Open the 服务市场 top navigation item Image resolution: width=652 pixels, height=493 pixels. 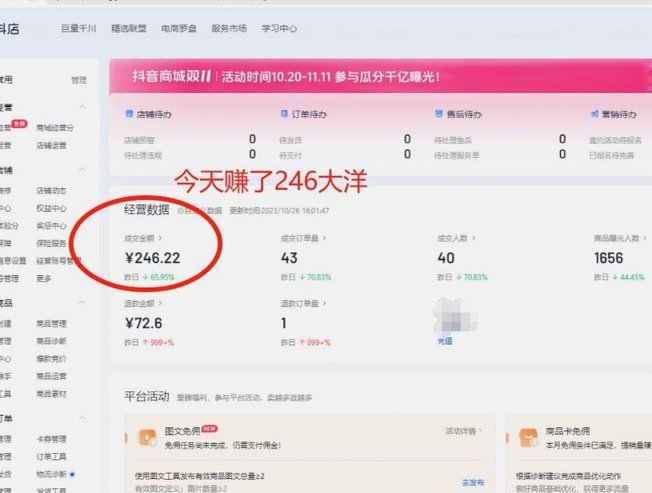(229, 28)
